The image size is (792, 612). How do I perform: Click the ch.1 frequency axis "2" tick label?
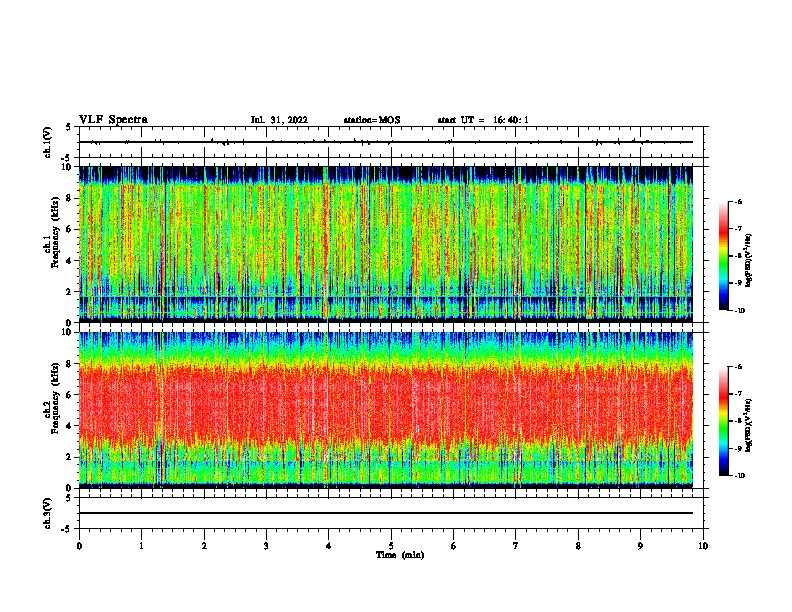tap(70, 292)
